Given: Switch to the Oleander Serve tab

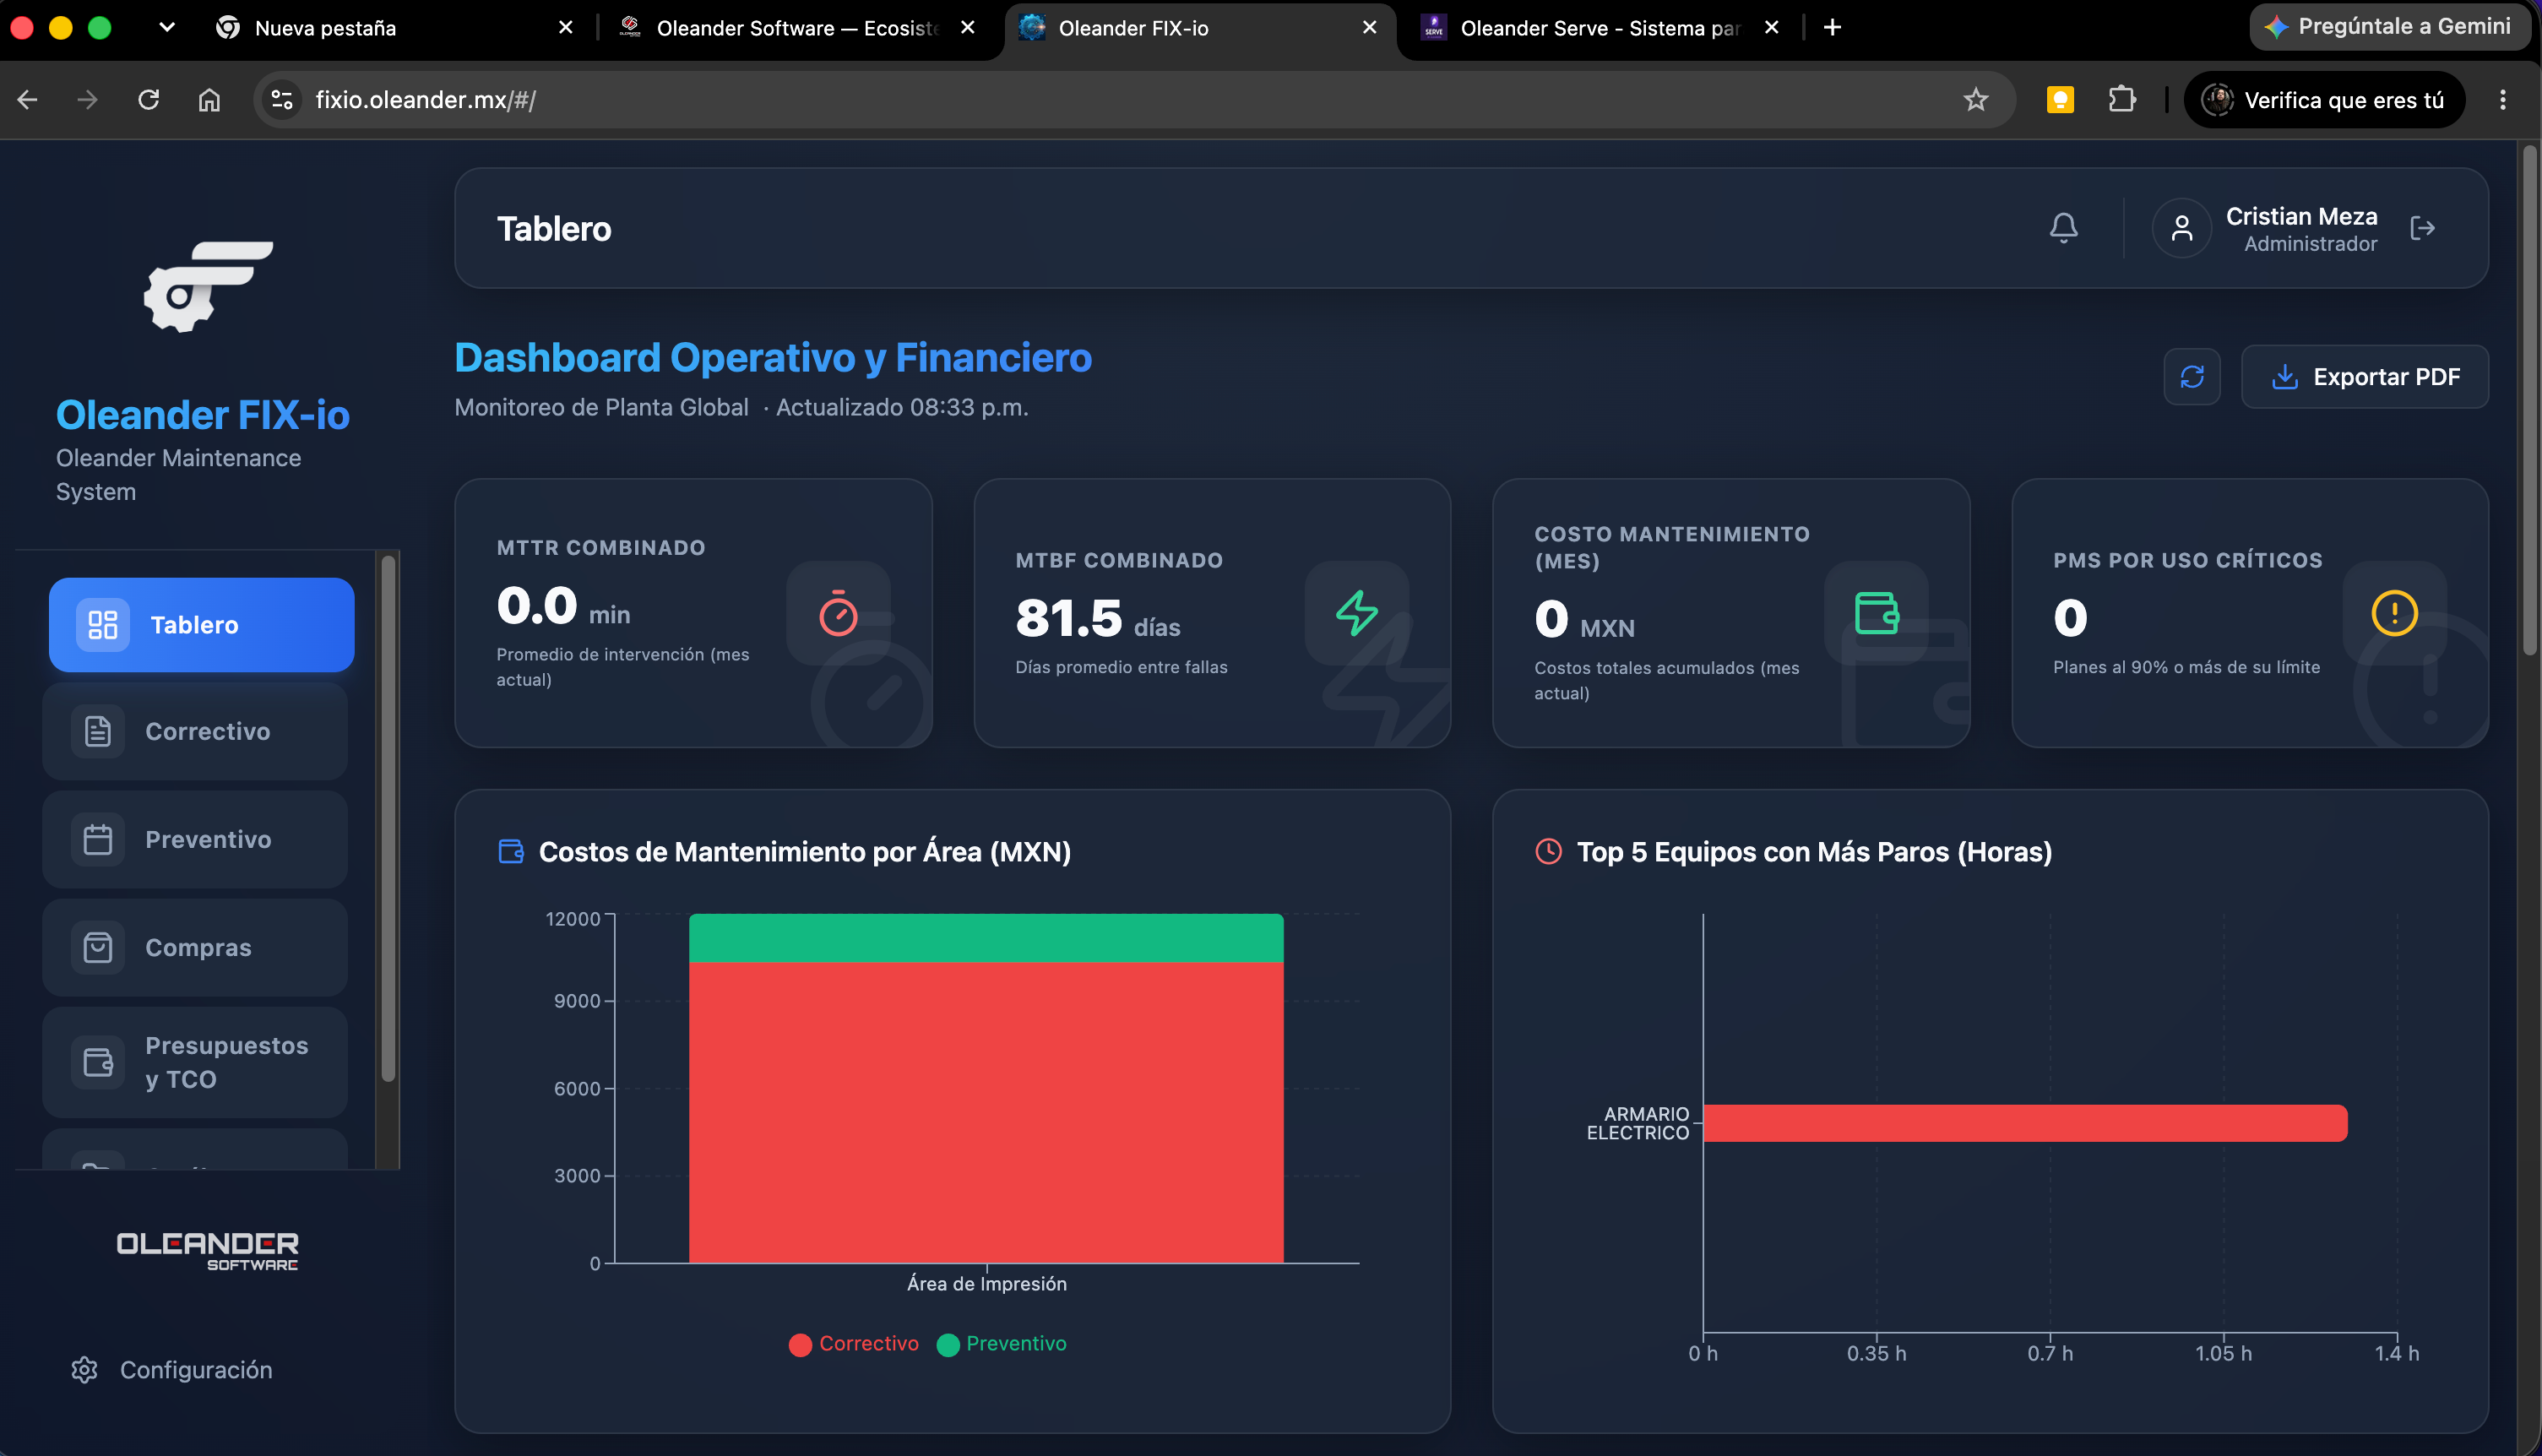Looking at the screenshot, I should pyautogui.click(x=1599, y=28).
